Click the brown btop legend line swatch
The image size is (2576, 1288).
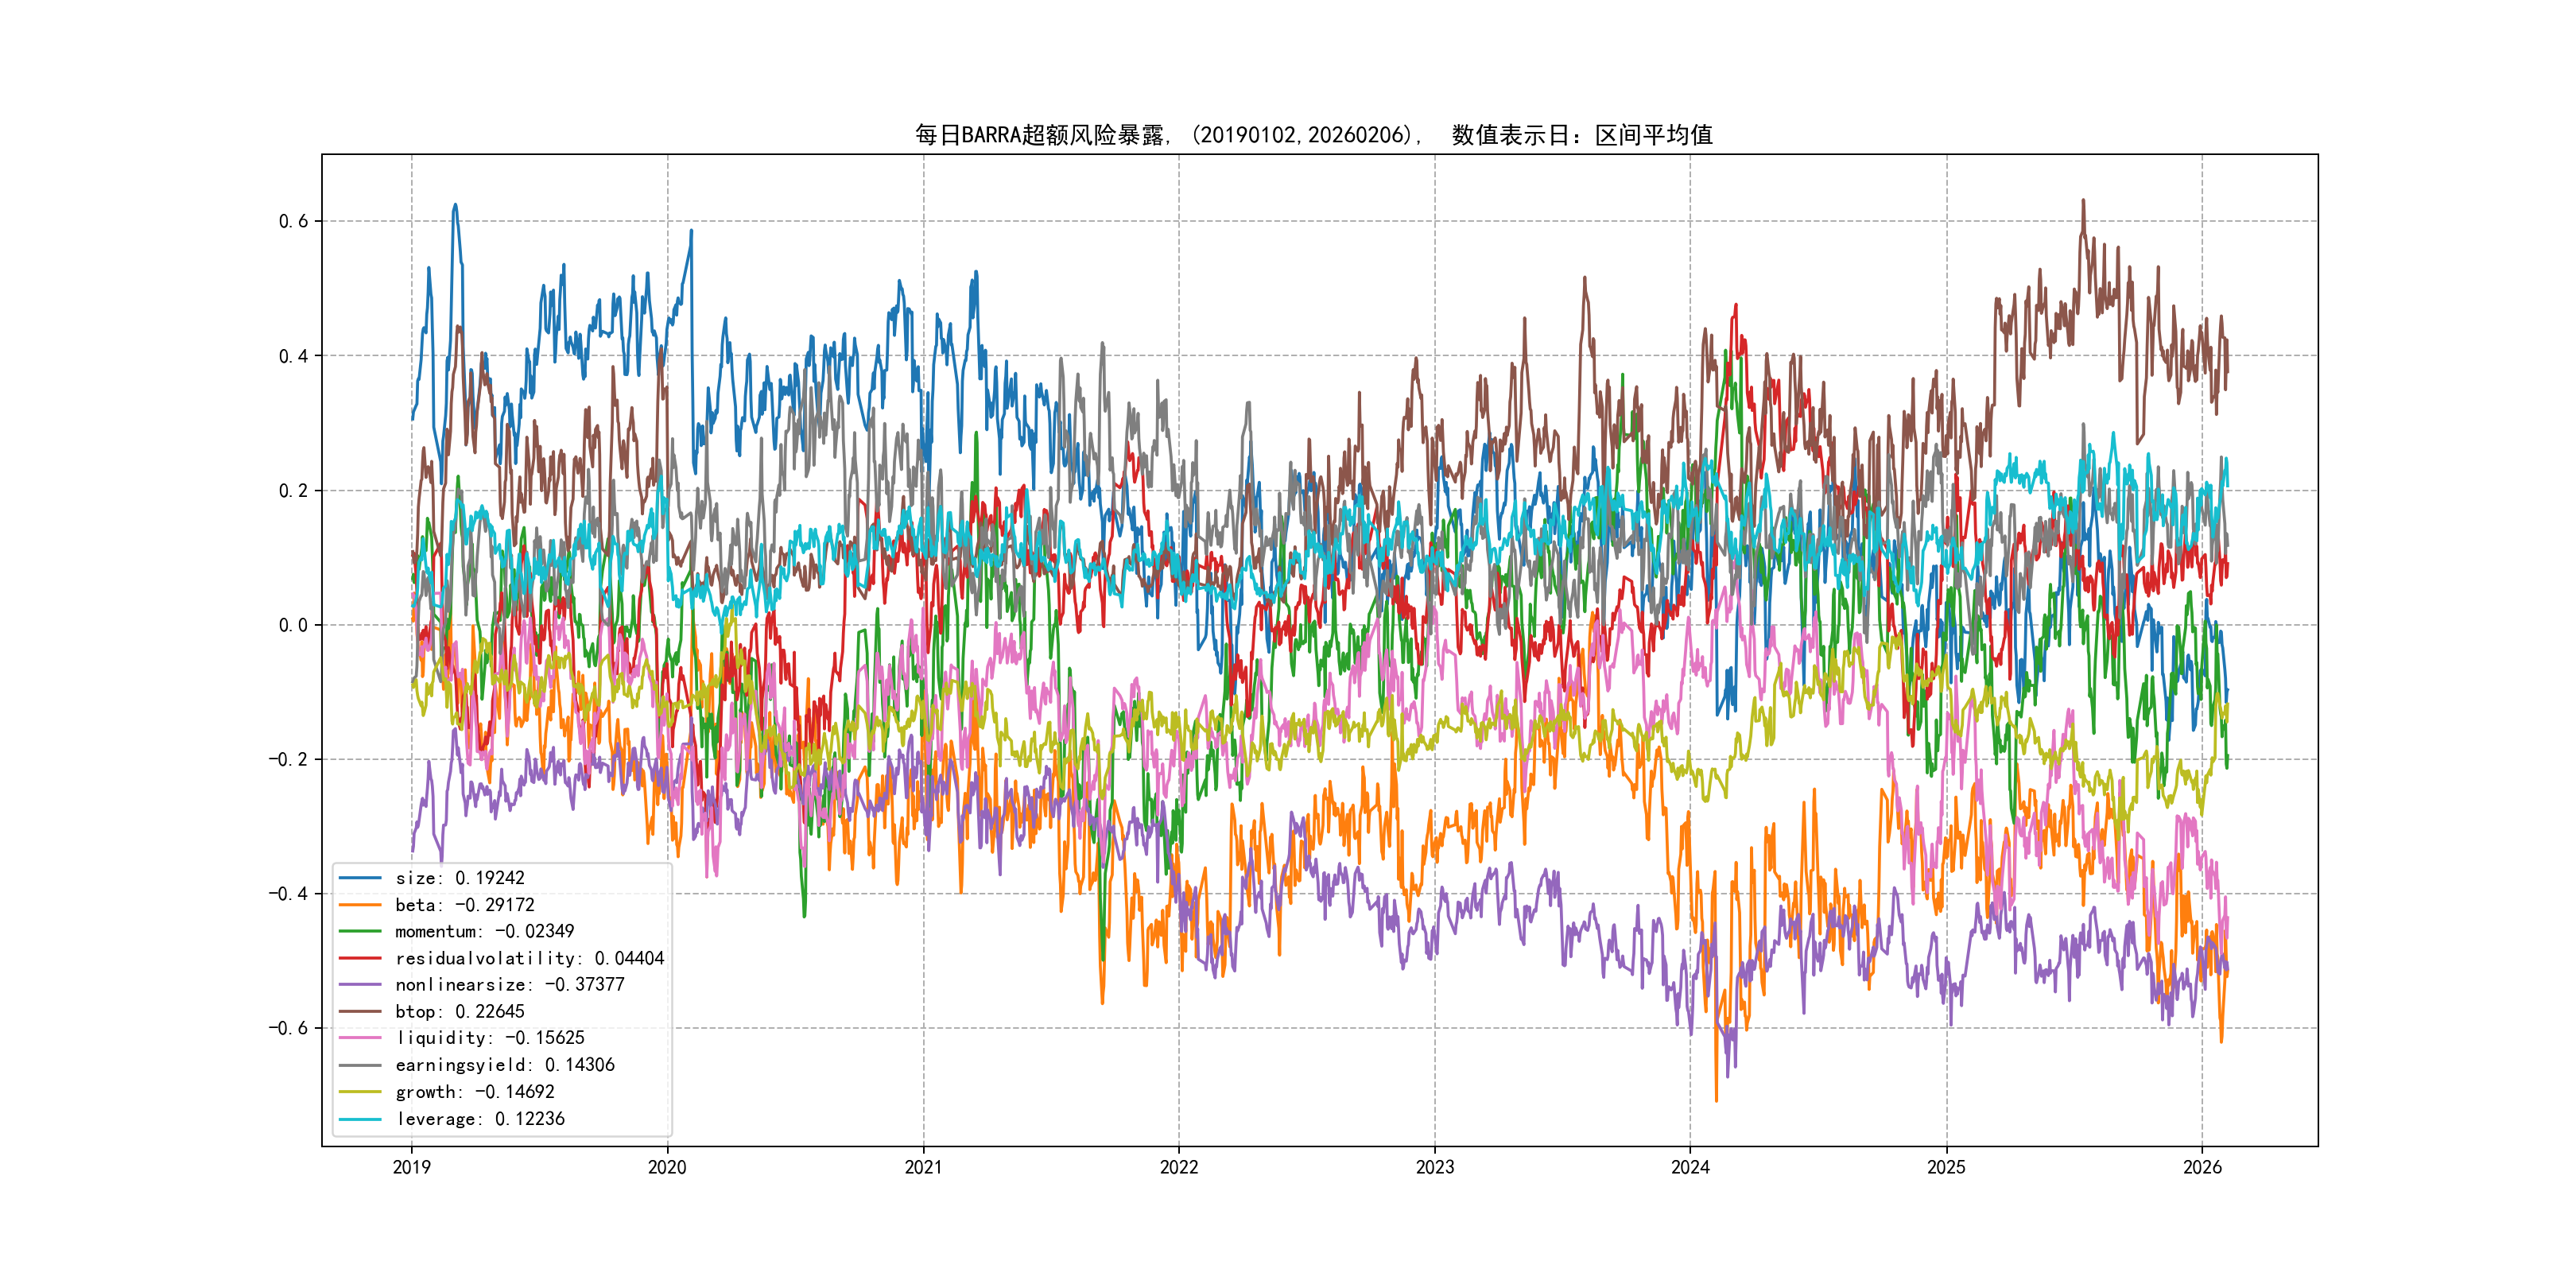pyautogui.click(x=360, y=1011)
